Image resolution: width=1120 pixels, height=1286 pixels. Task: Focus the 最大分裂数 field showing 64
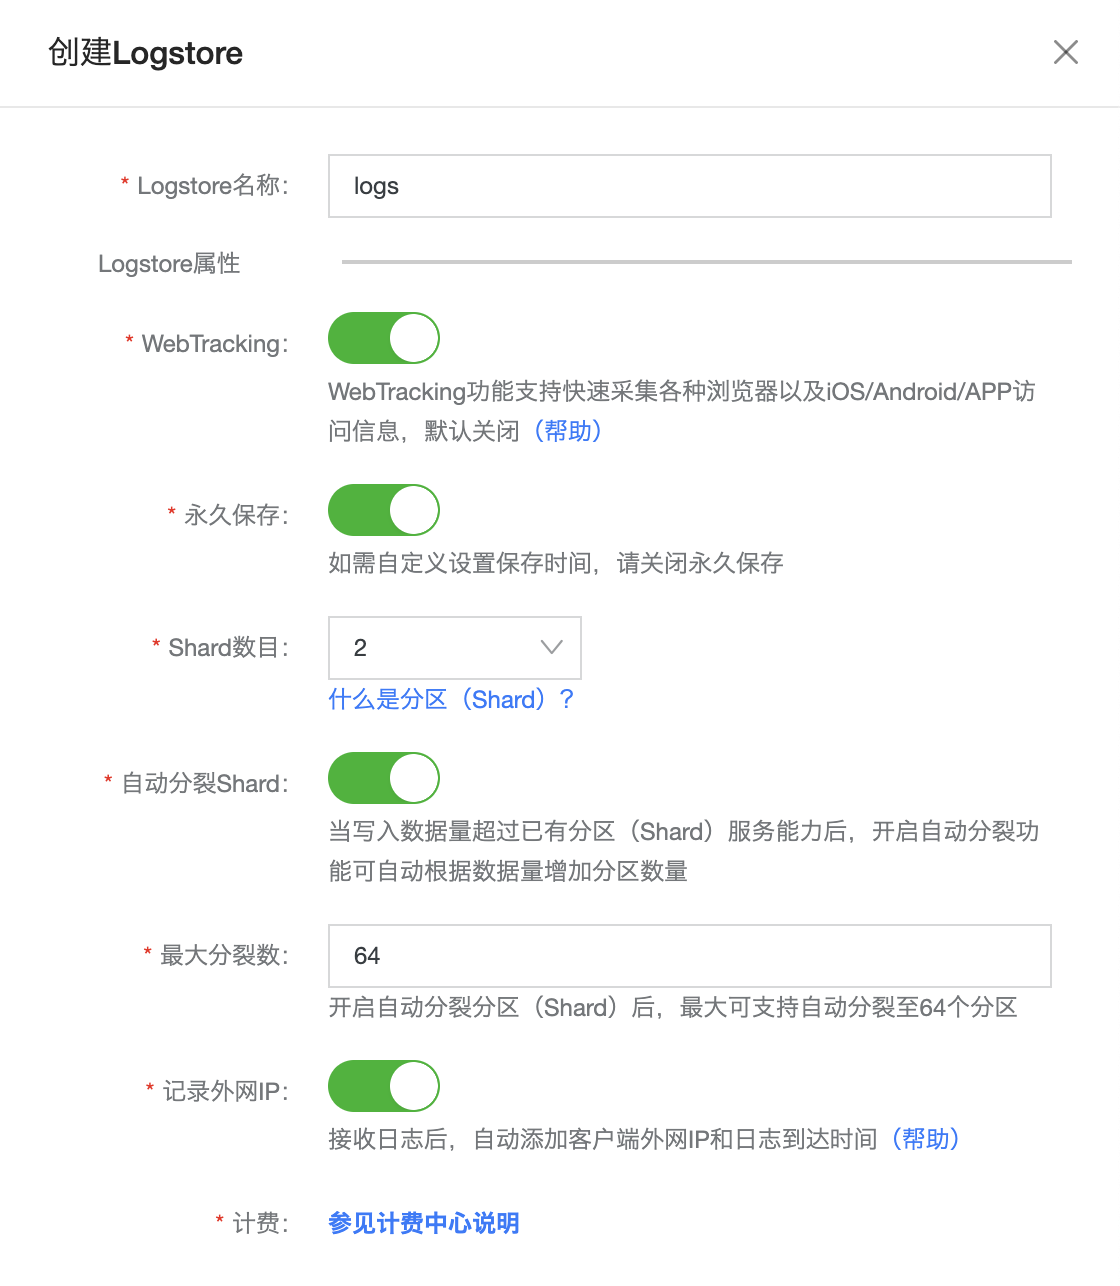[690, 956]
